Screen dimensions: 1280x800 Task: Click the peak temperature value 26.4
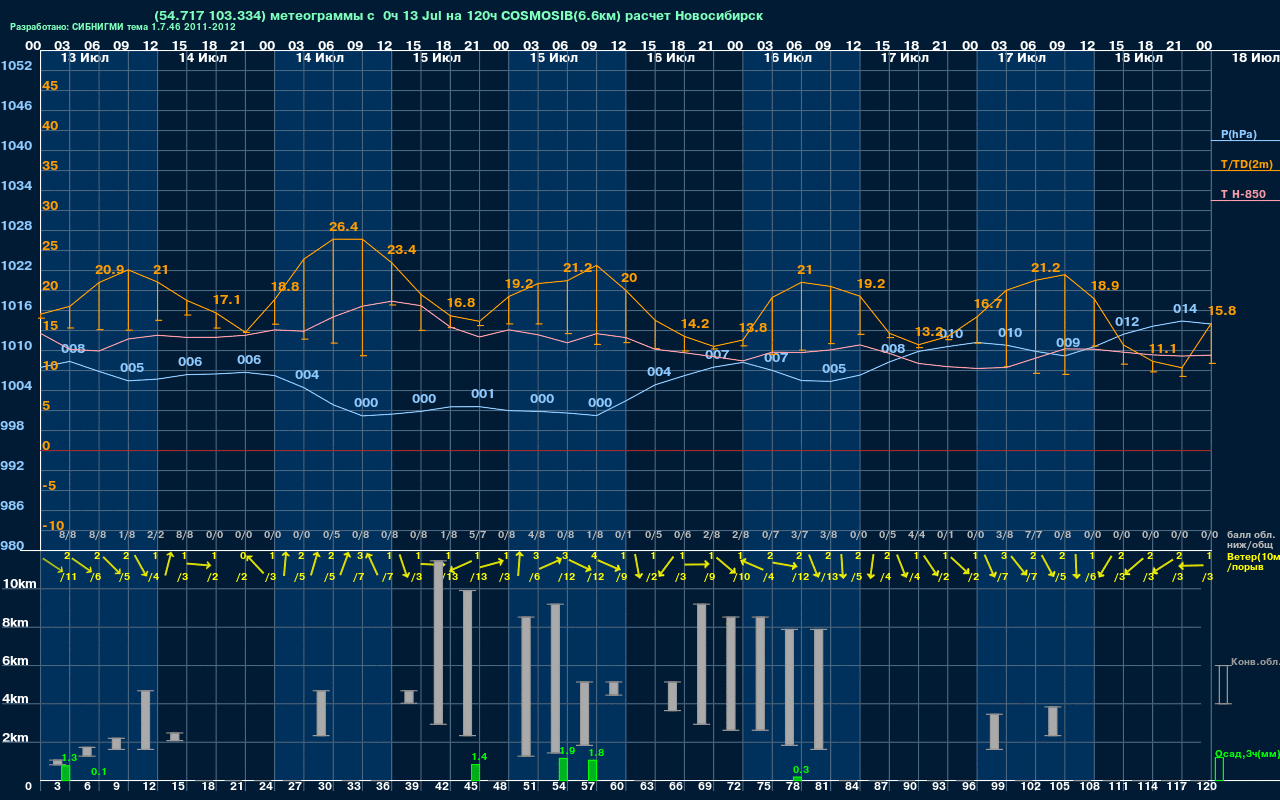(x=344, y=227)
